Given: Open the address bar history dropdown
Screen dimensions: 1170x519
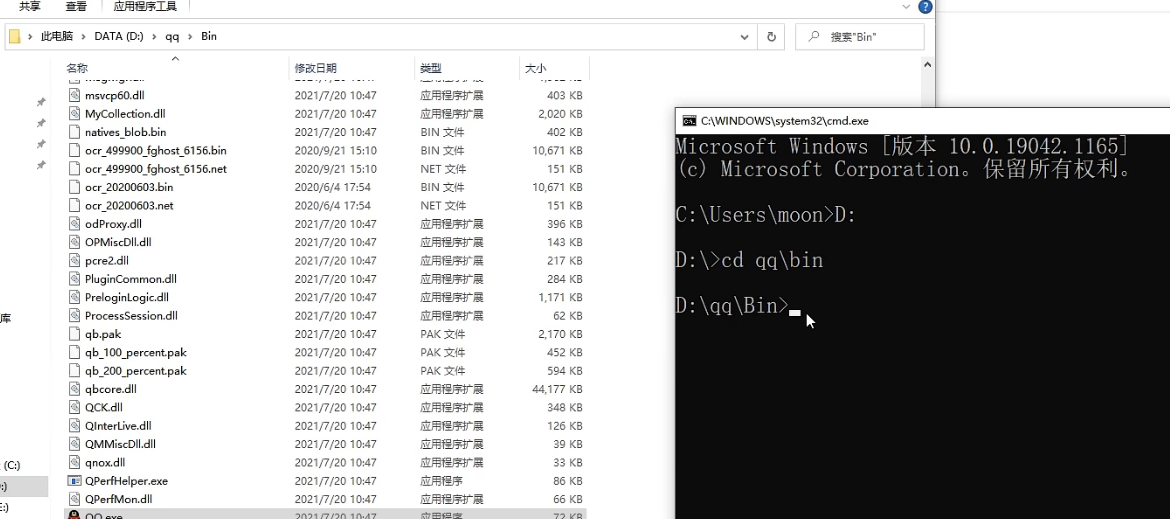Looking at the screenshot, I should (744, 37).
